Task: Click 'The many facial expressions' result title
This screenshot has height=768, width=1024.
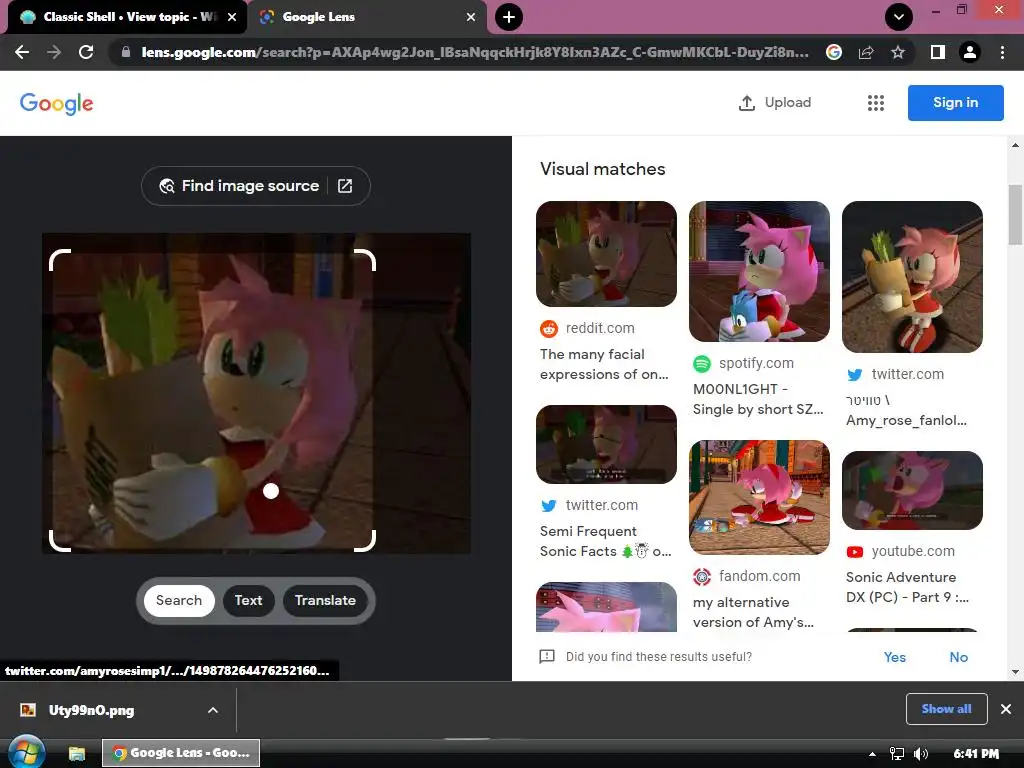Action: [x=604, y=364]
